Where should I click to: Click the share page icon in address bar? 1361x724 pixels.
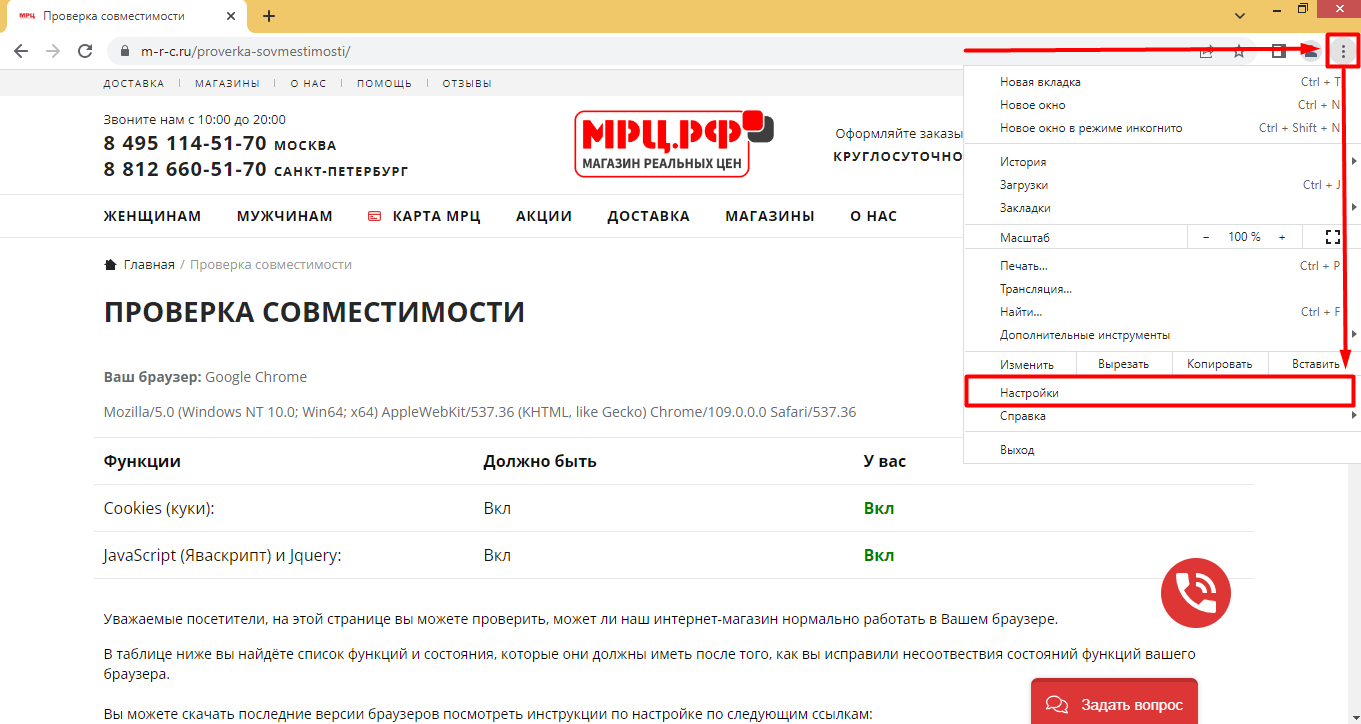[1207, 51]
